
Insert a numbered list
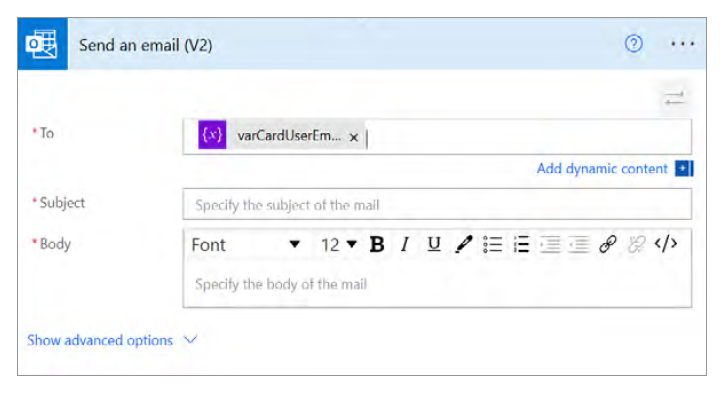point(521,245)
